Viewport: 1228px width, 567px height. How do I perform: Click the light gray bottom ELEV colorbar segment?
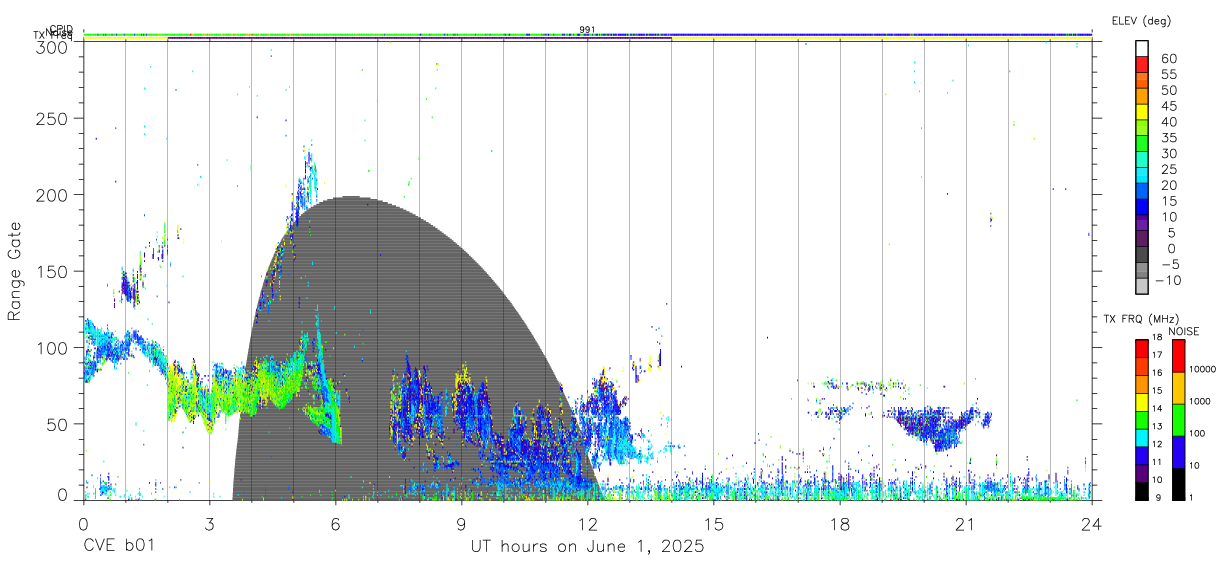tap(1142, 284)
